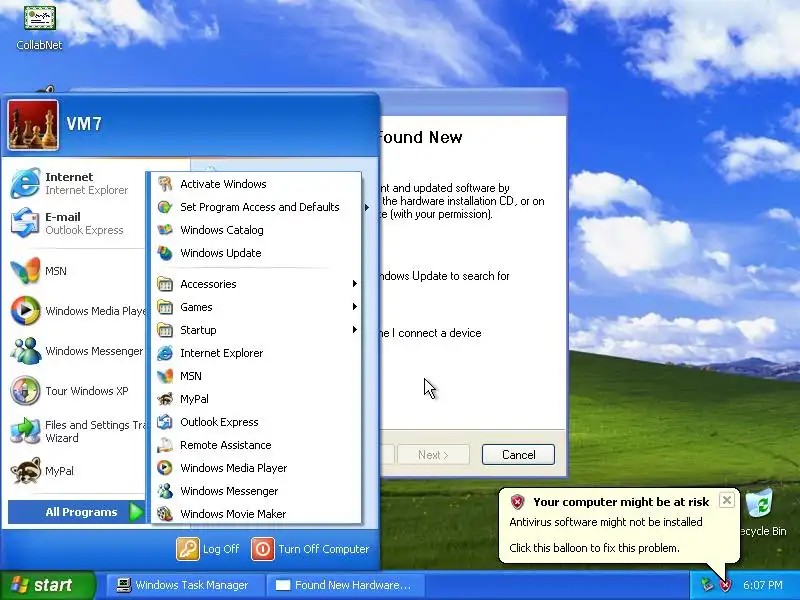This screenshot has height=600, width=800.
Task: Click the Windows Catalog icon
Action: (165, 230)
